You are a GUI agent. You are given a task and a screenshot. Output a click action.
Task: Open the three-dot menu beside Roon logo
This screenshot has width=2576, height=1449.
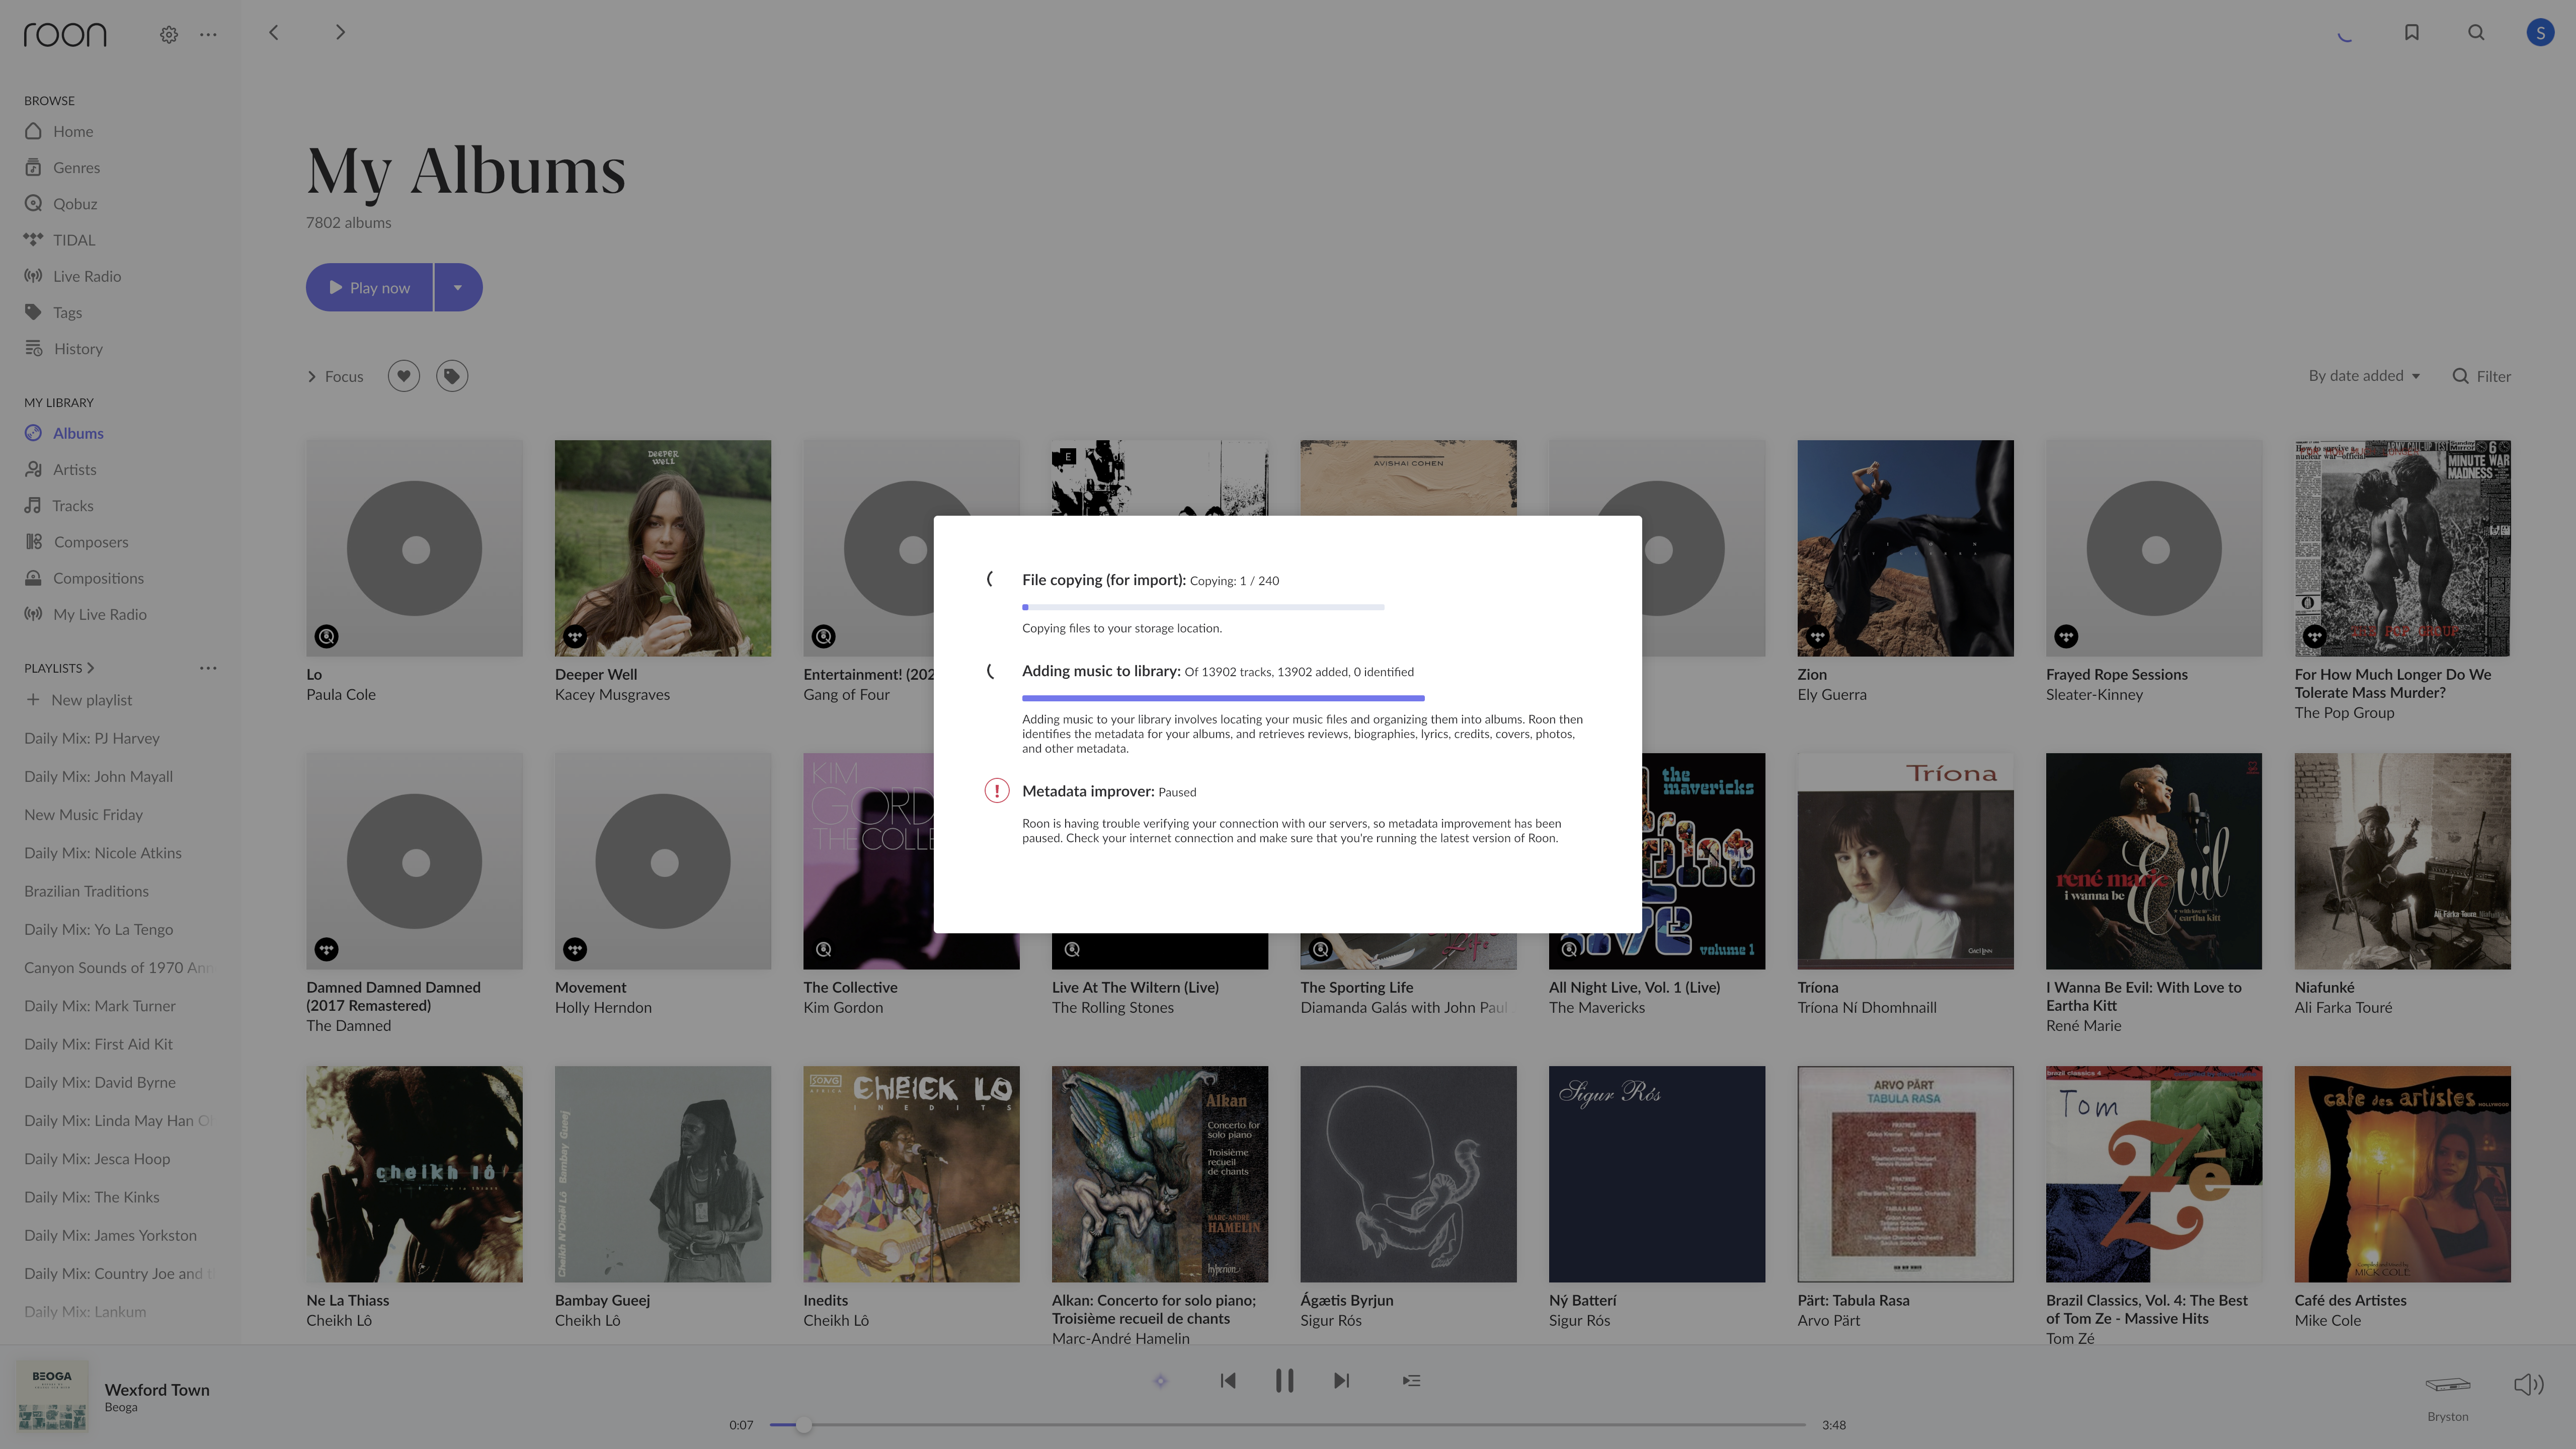click(208, 34)
